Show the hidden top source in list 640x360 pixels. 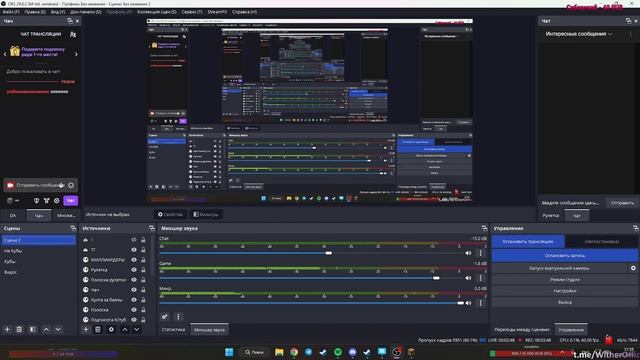(x=134, y=240)
